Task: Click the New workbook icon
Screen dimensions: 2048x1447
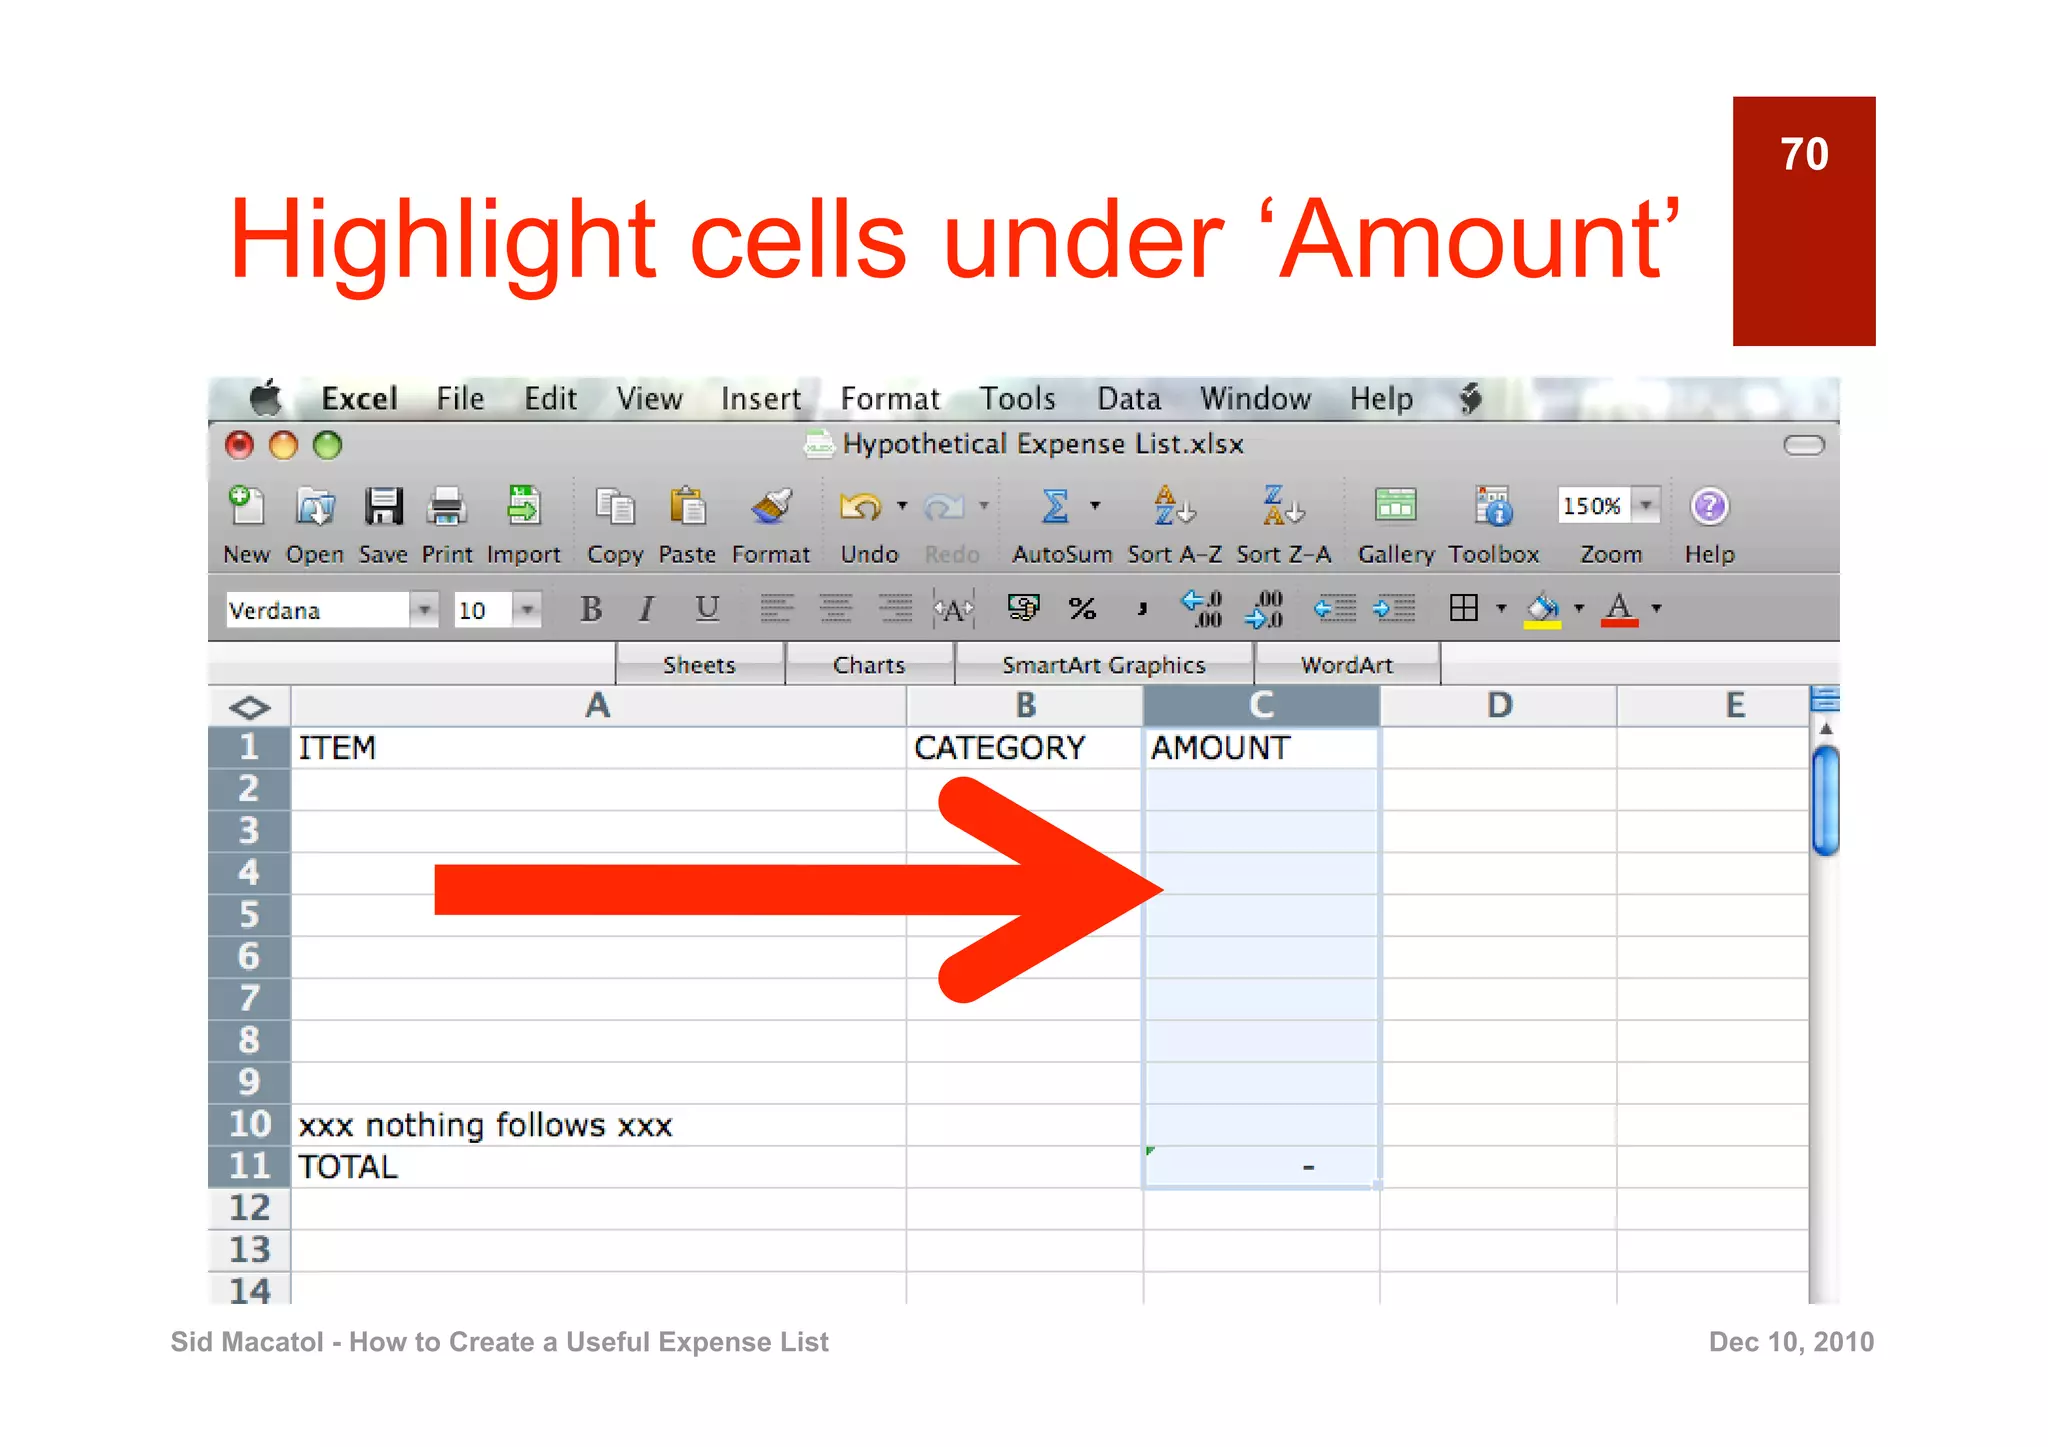Action: tap(246, 506)
